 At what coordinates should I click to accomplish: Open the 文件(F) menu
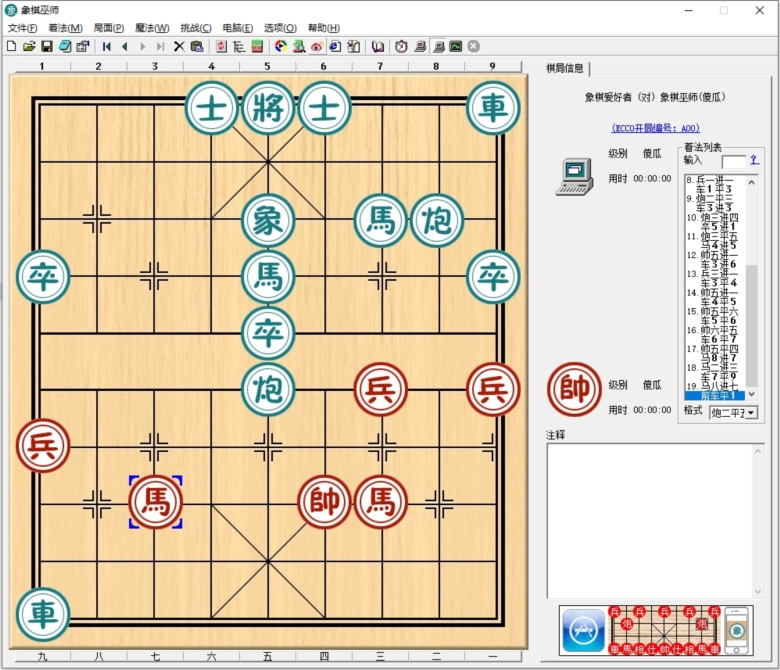pos(22,28)
